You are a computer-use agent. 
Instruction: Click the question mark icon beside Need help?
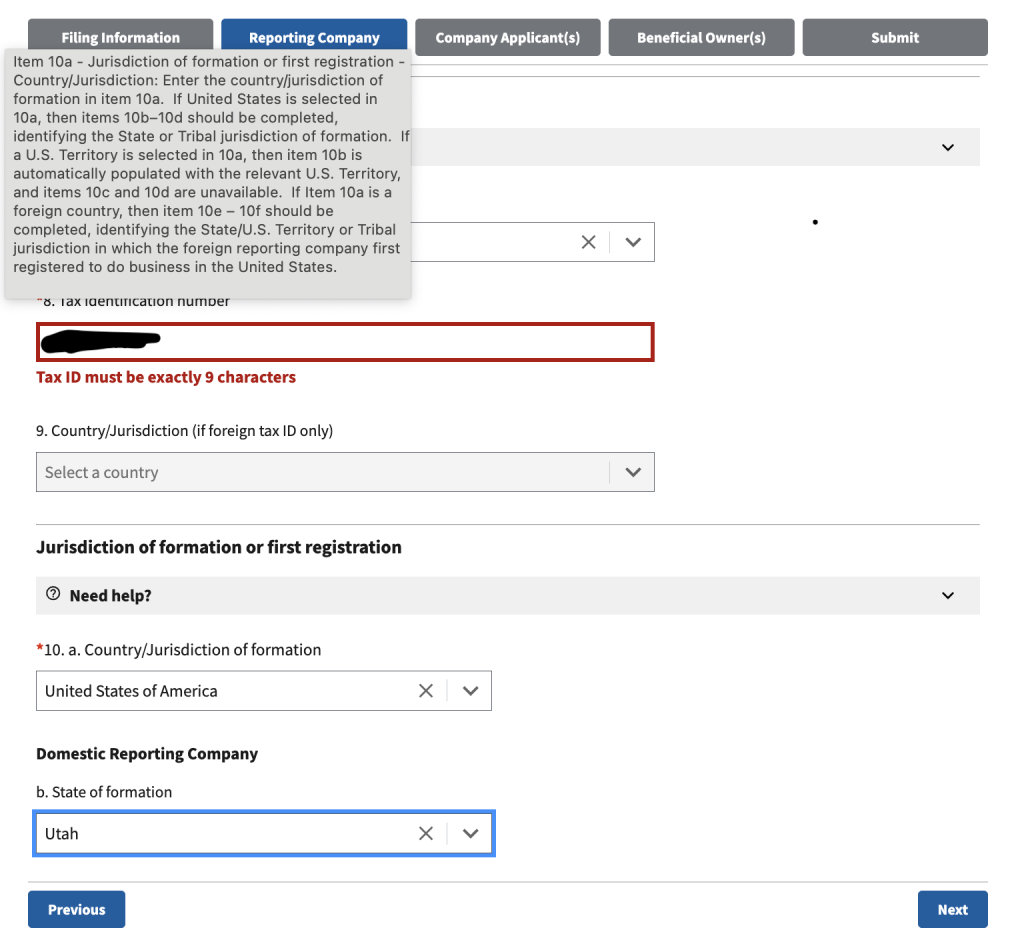coord(53,595)
